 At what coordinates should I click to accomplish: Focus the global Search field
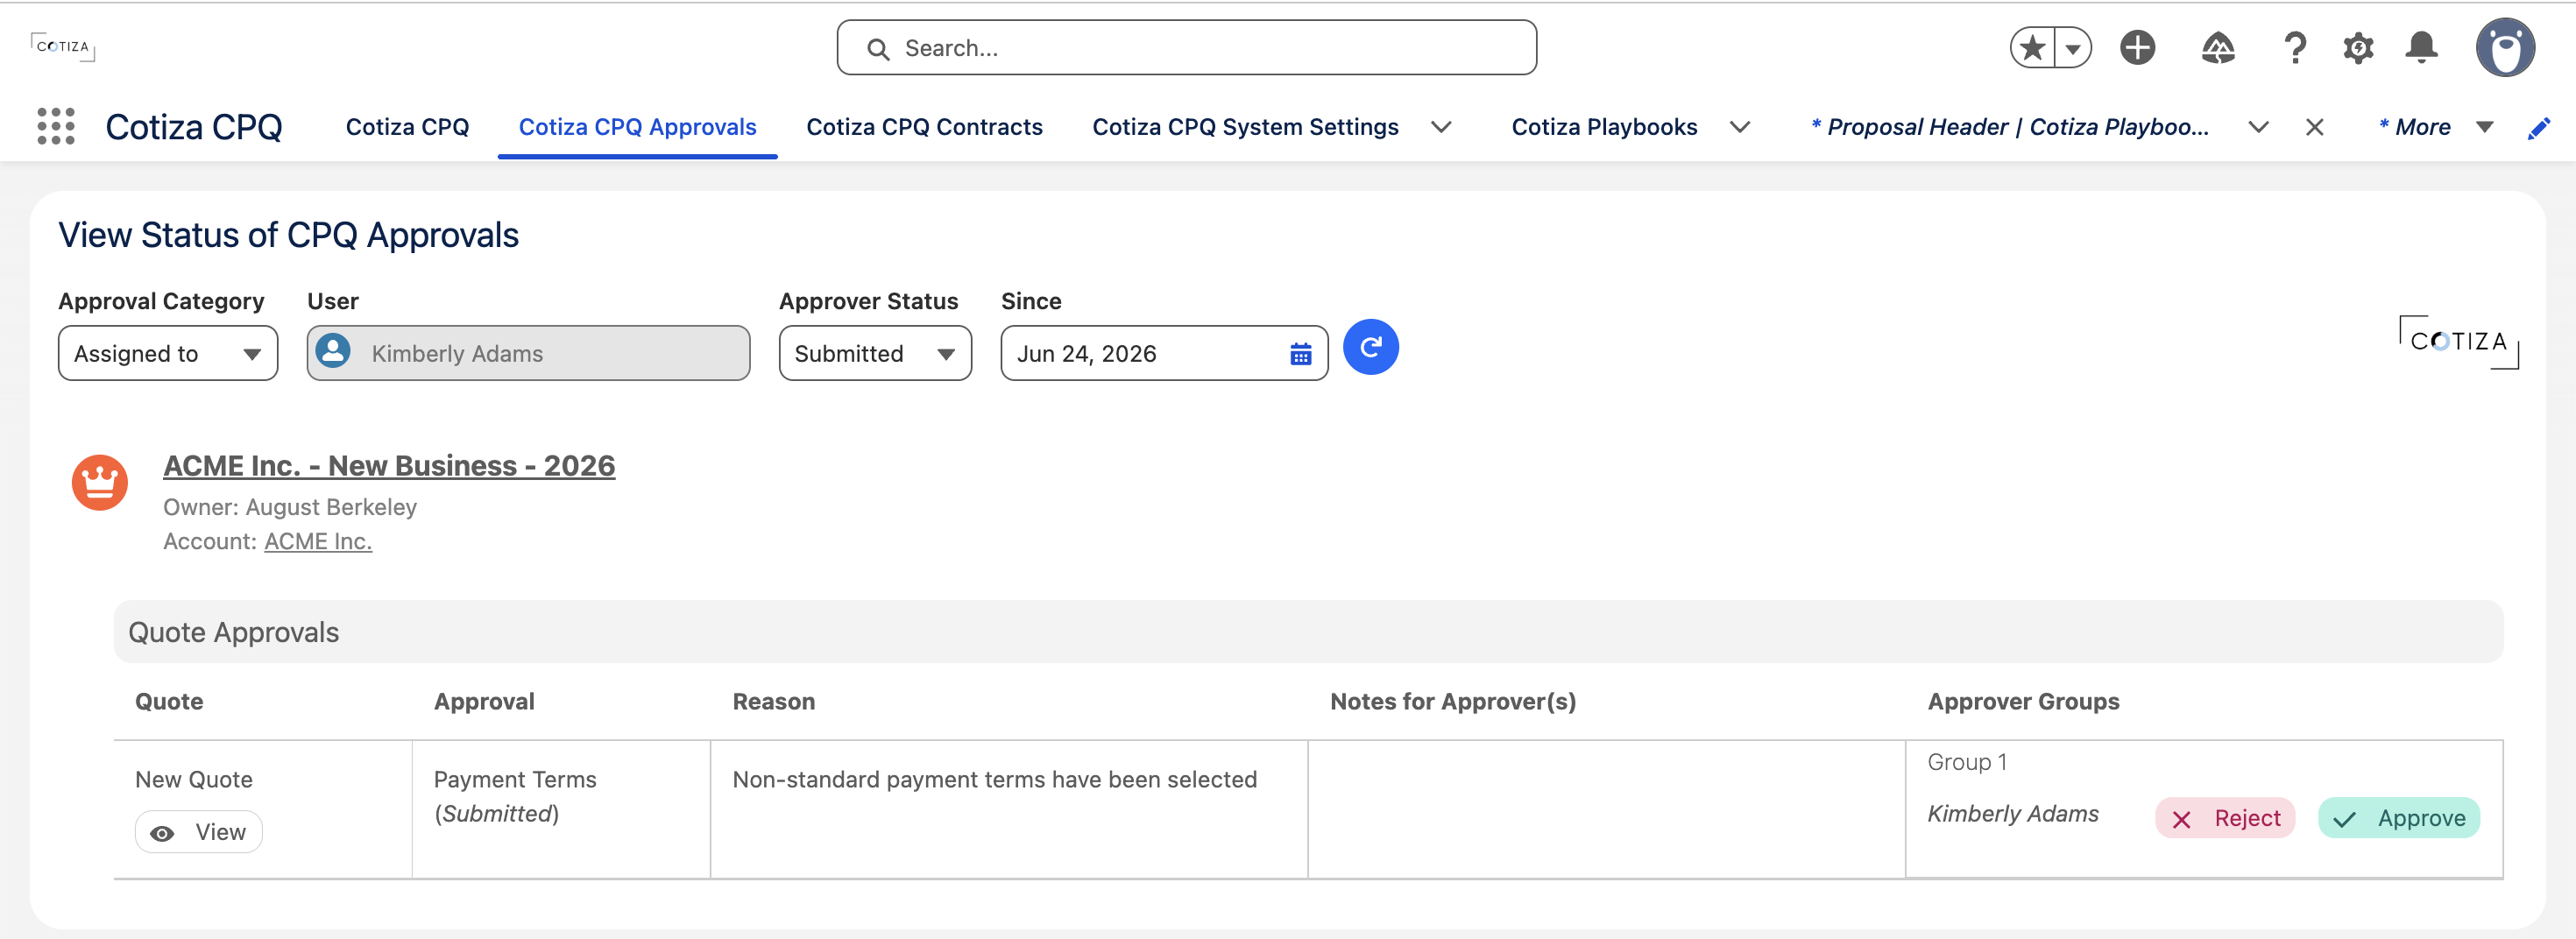[x=1186, y=48]
